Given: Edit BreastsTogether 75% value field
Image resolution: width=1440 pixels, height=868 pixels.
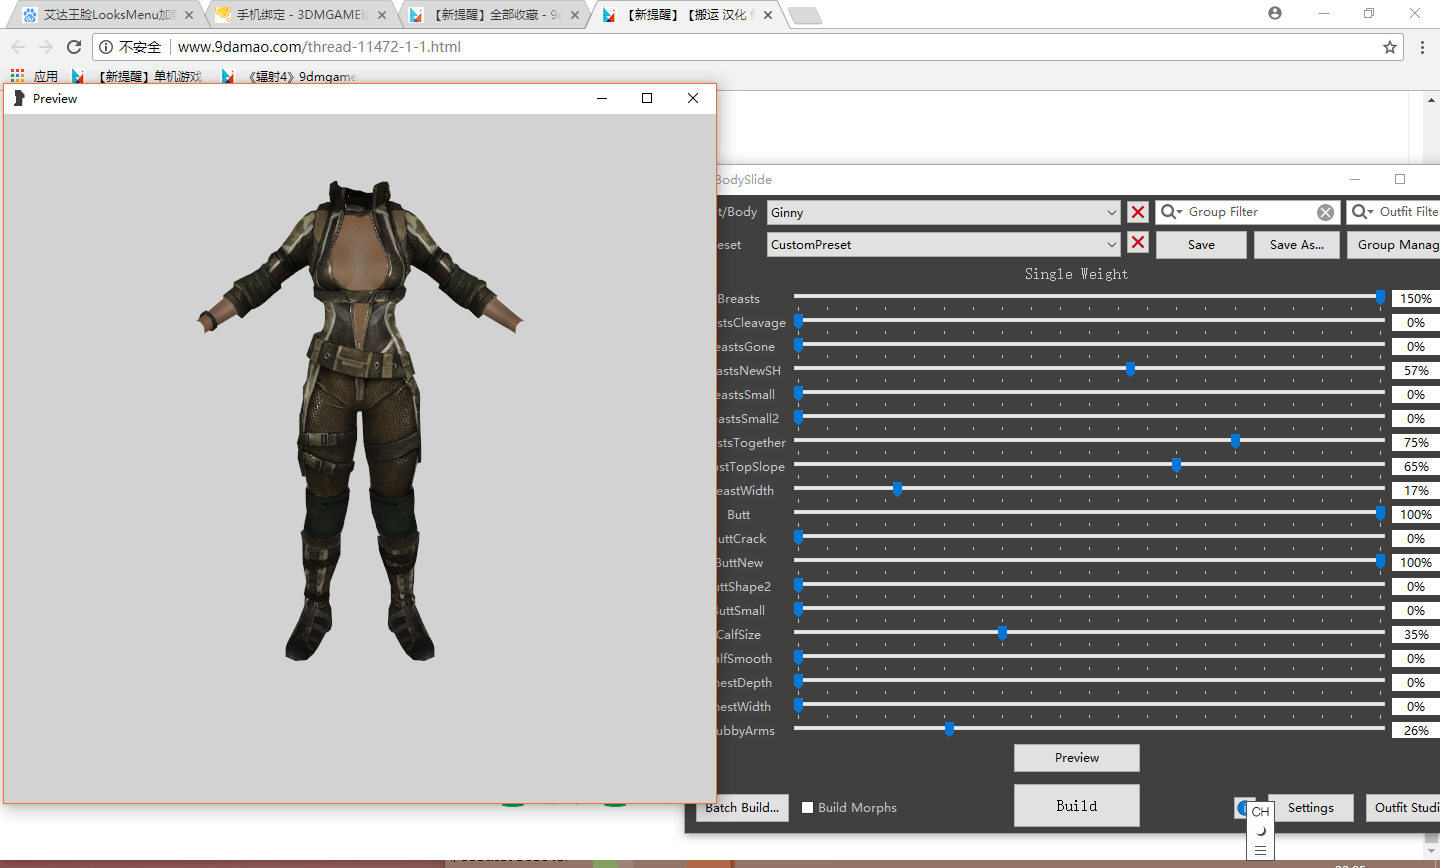Looking at the screenshot, I should 1416,442.
